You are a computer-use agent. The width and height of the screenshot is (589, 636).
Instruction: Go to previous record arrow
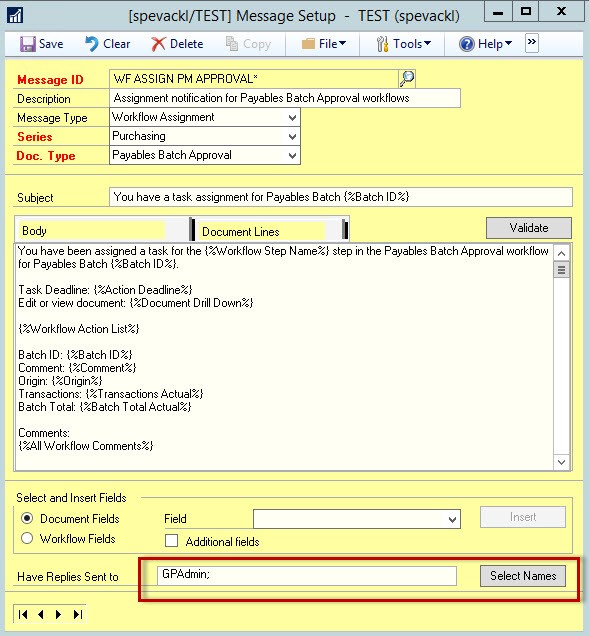click(41, 614)
